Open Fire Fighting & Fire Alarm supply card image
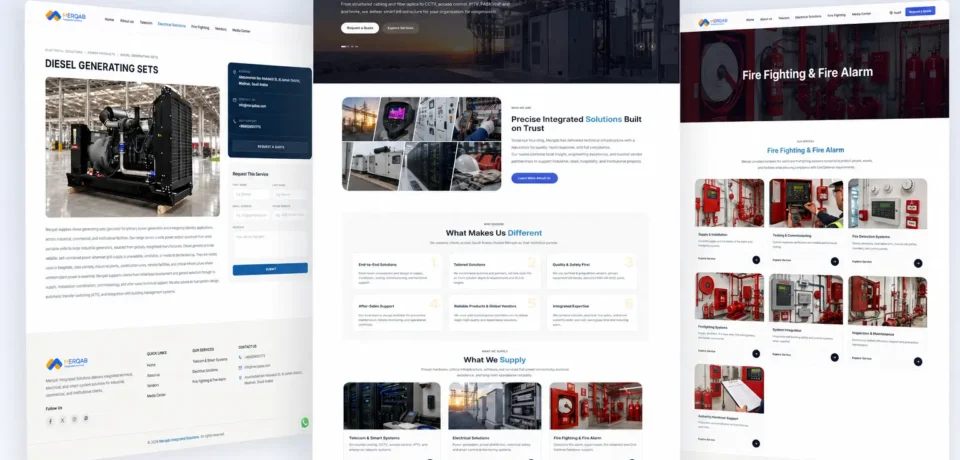 tap(596, 405)
